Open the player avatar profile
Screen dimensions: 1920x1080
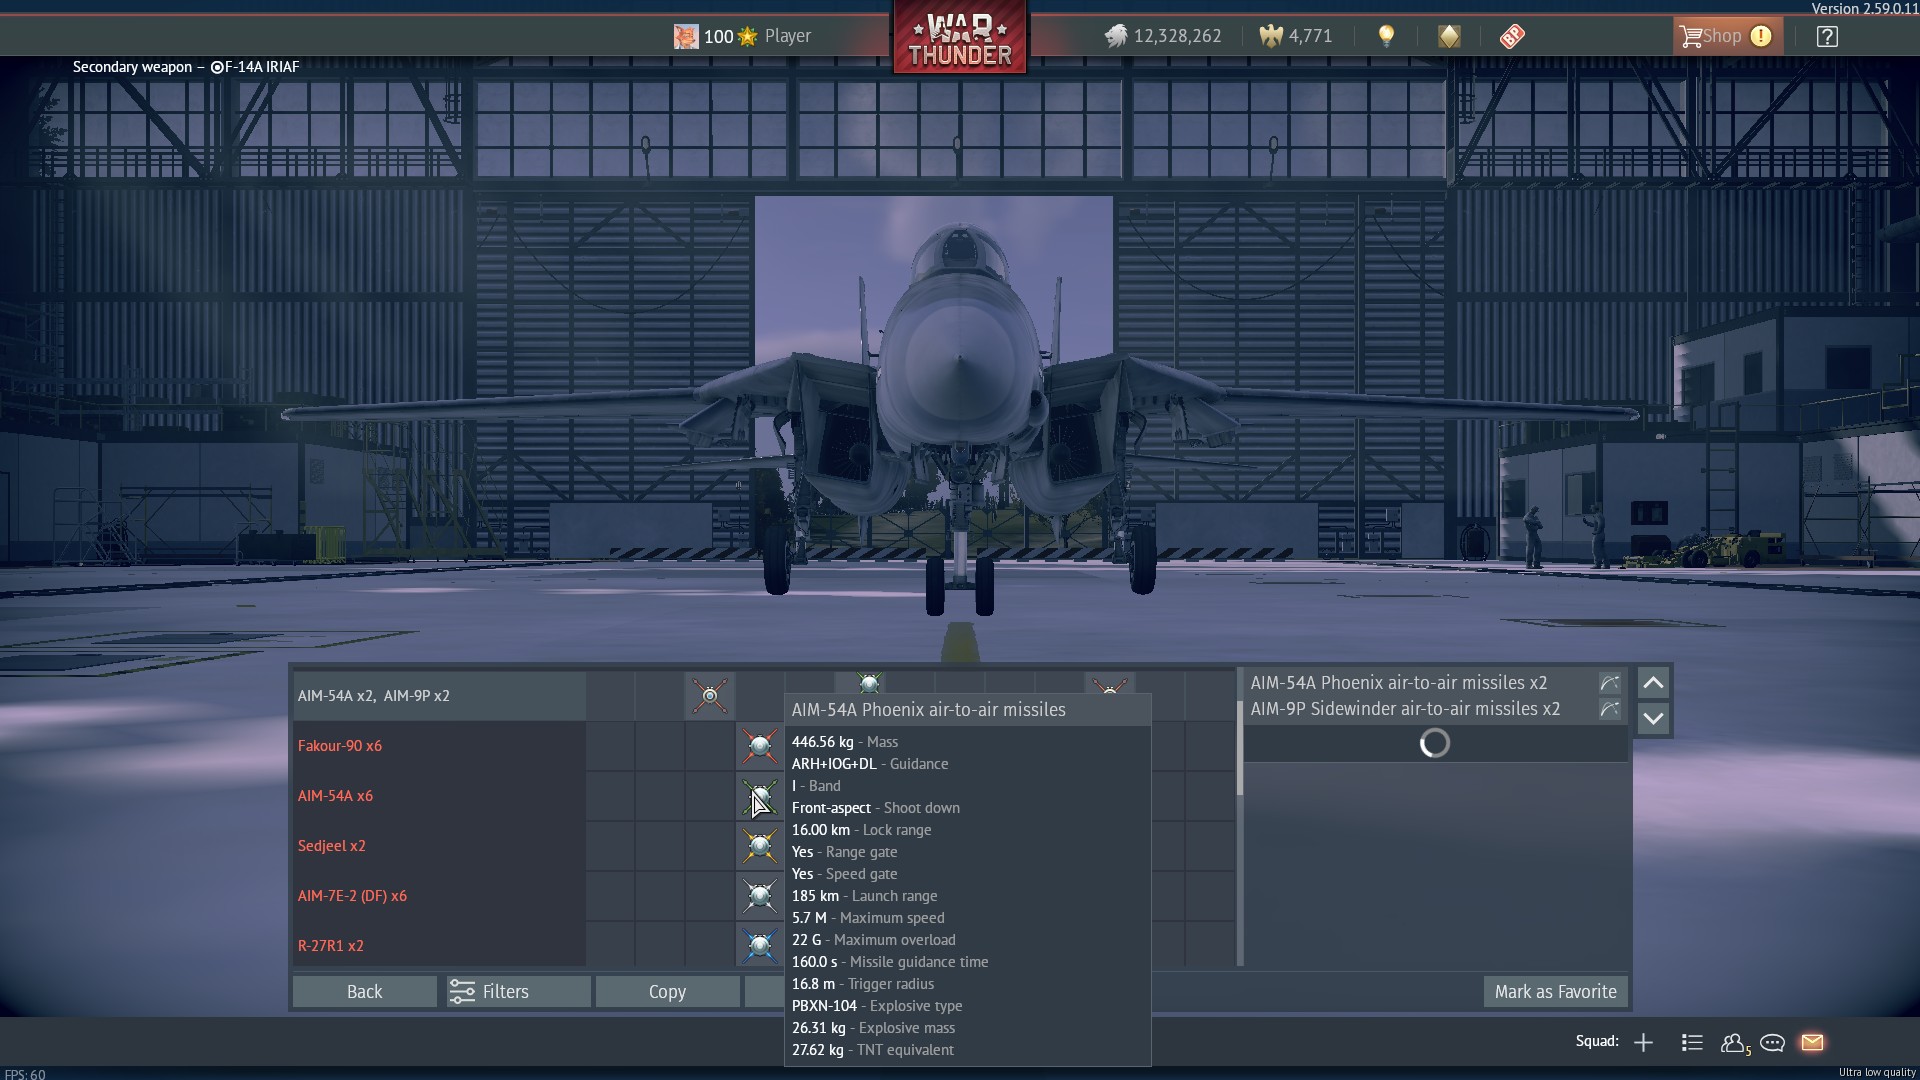click(x=686, y=36)
